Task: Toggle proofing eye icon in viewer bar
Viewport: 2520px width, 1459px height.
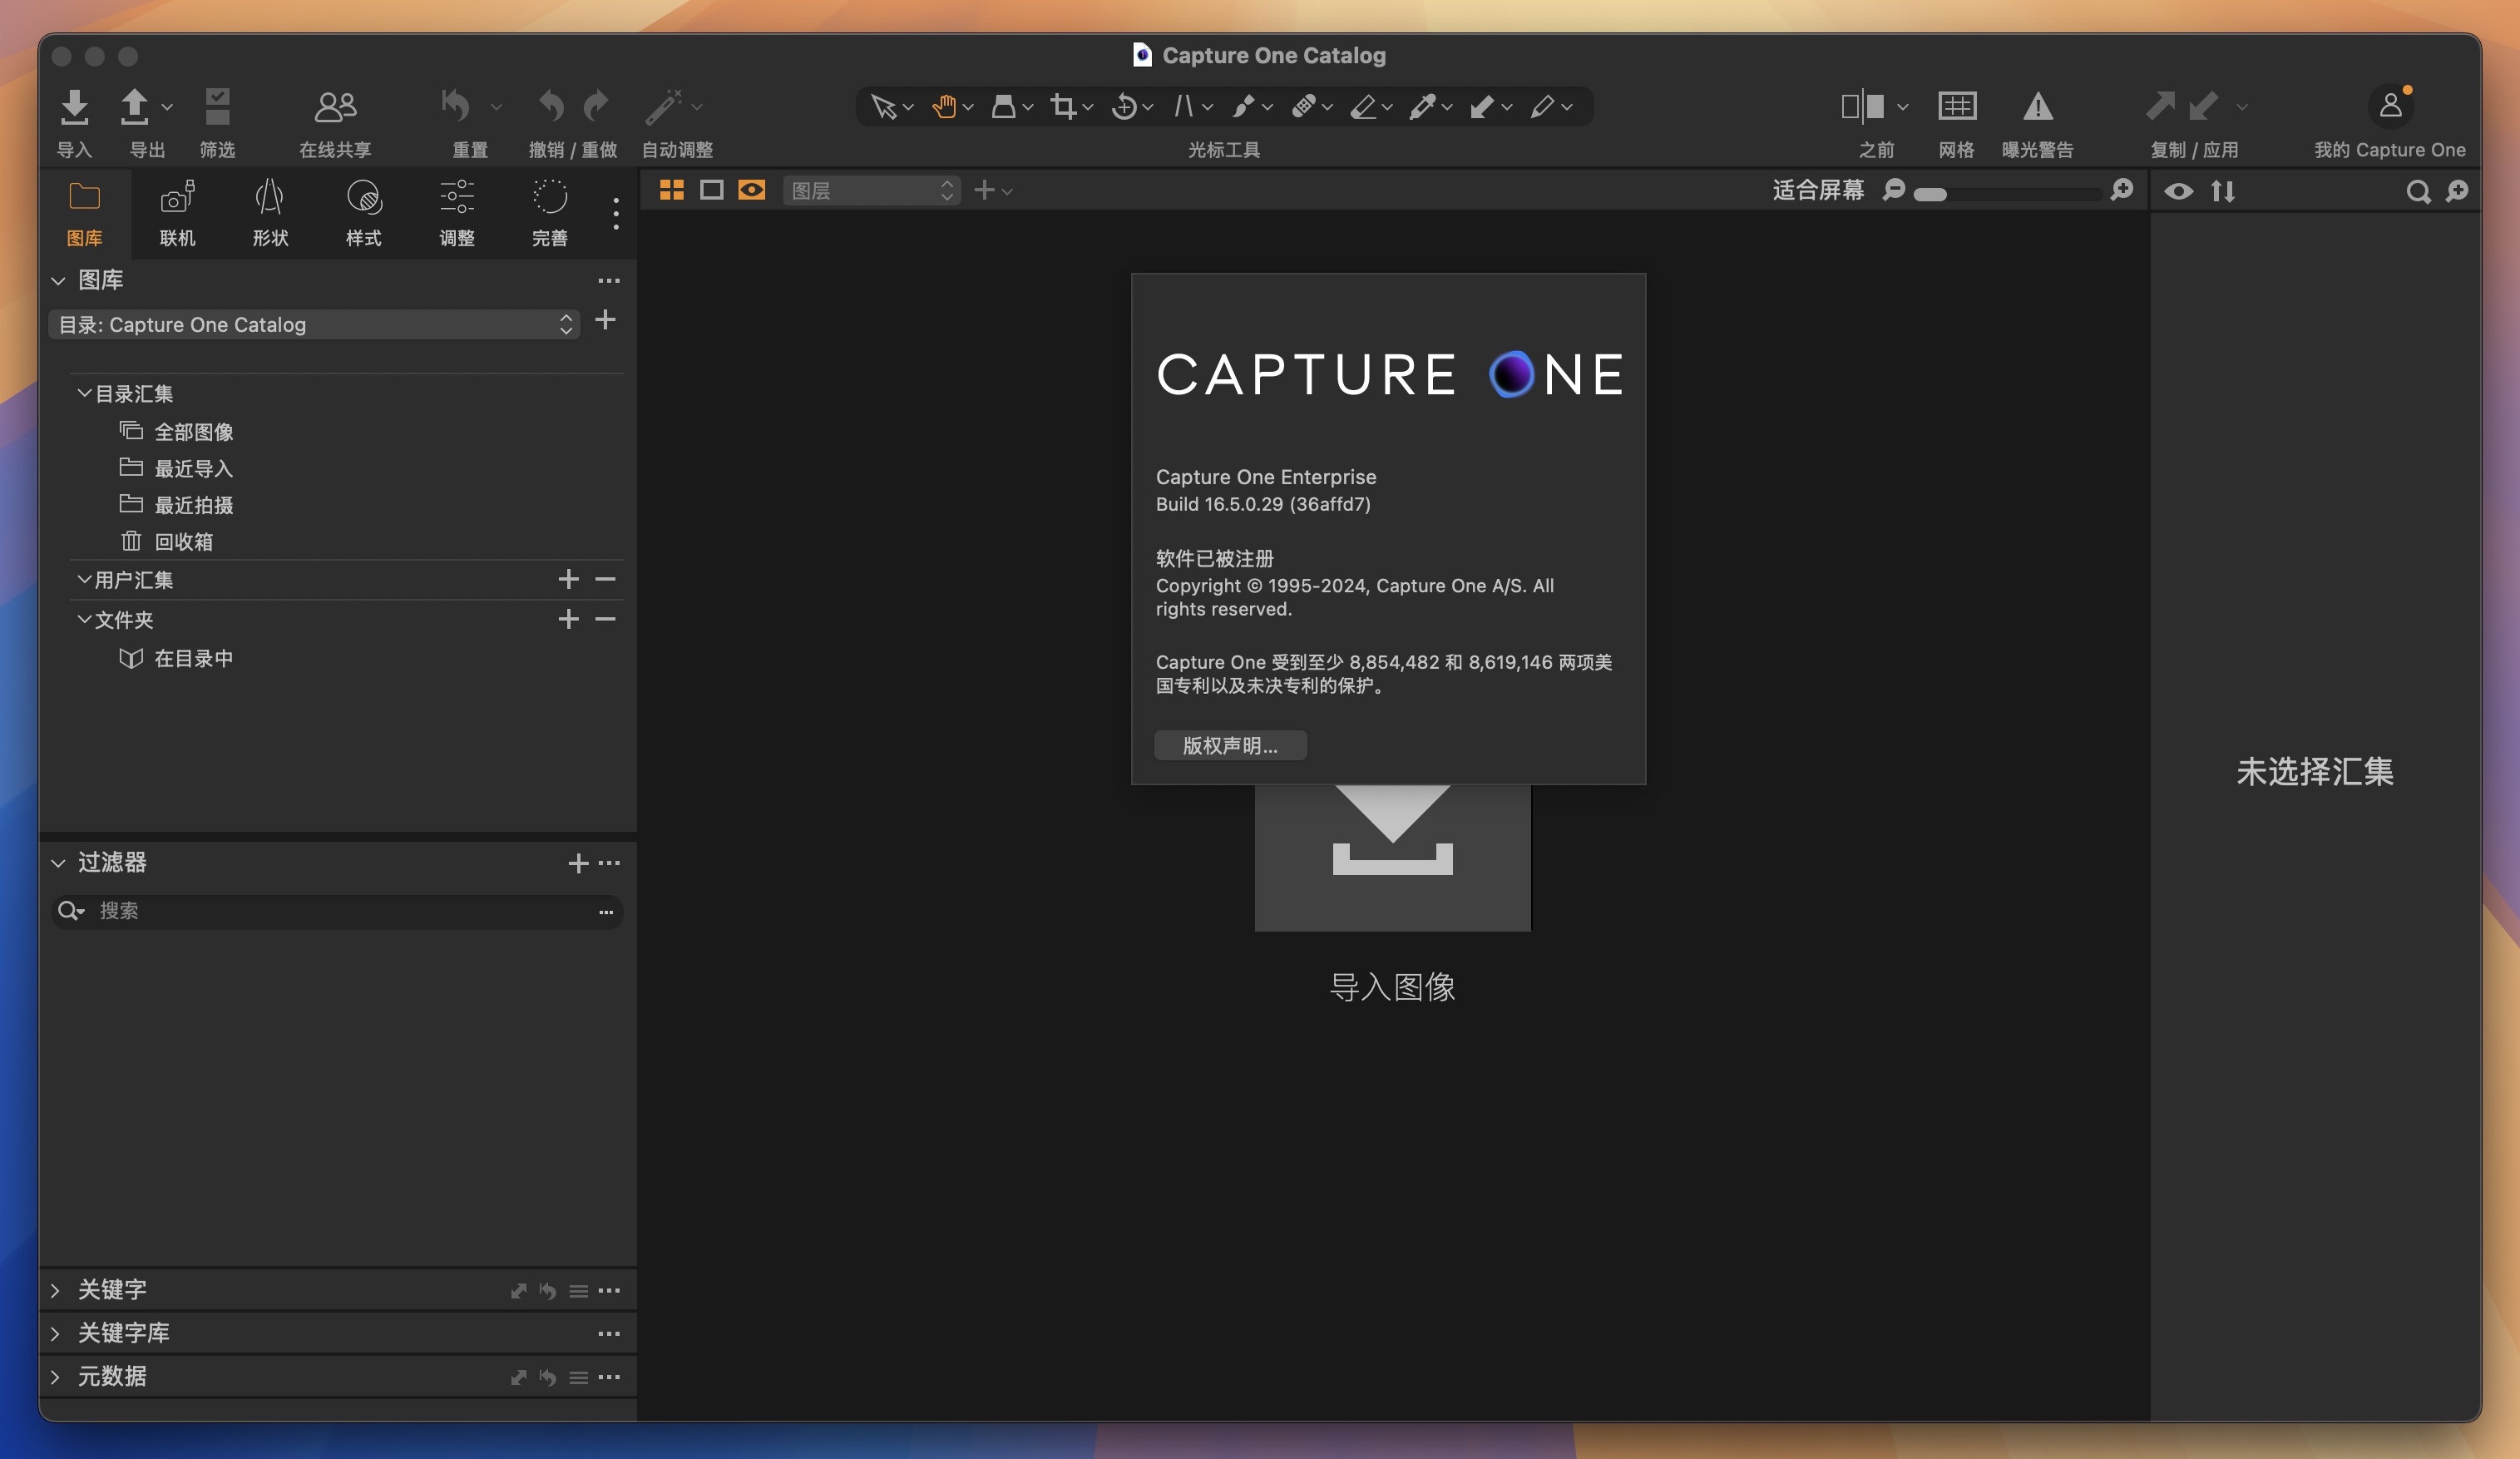Action: click(752, 190)
